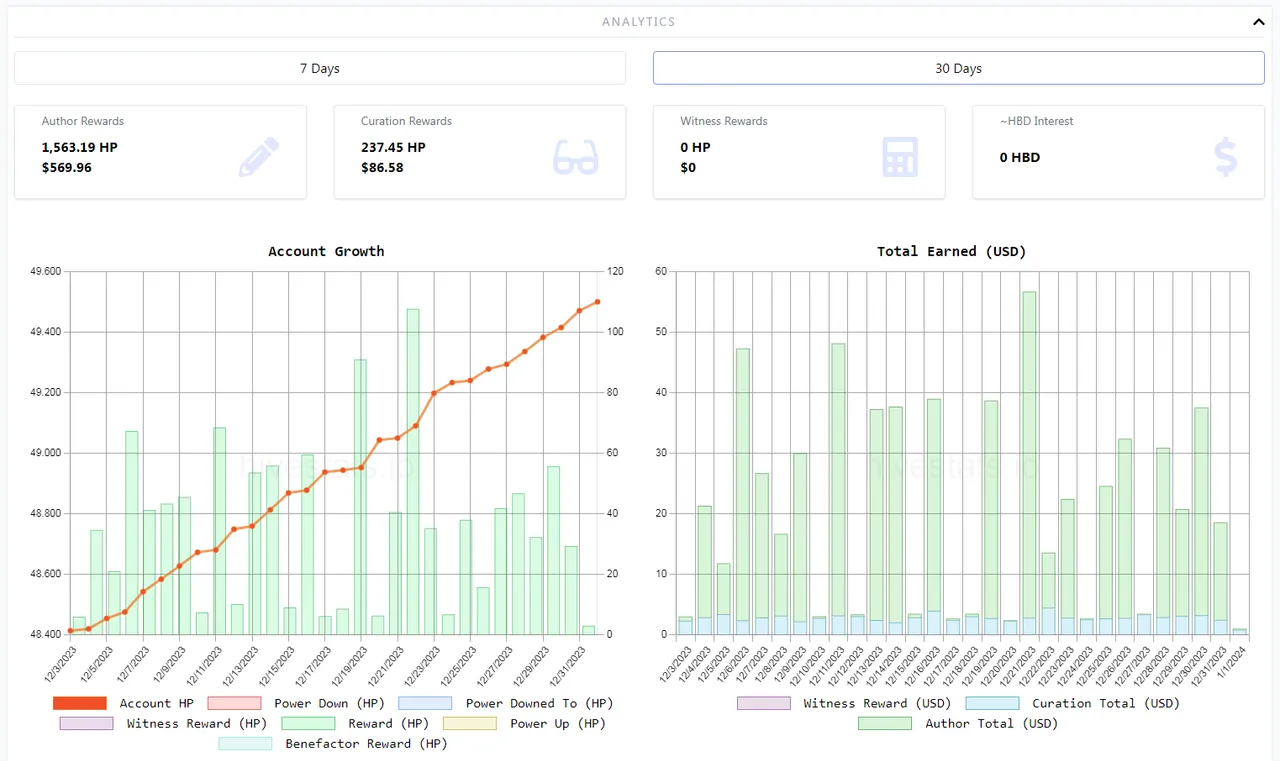Toggle the Curation Total (USD) legend swatch
The height and width of the screenshot is (761, 1280).
[x=992, y=703]
